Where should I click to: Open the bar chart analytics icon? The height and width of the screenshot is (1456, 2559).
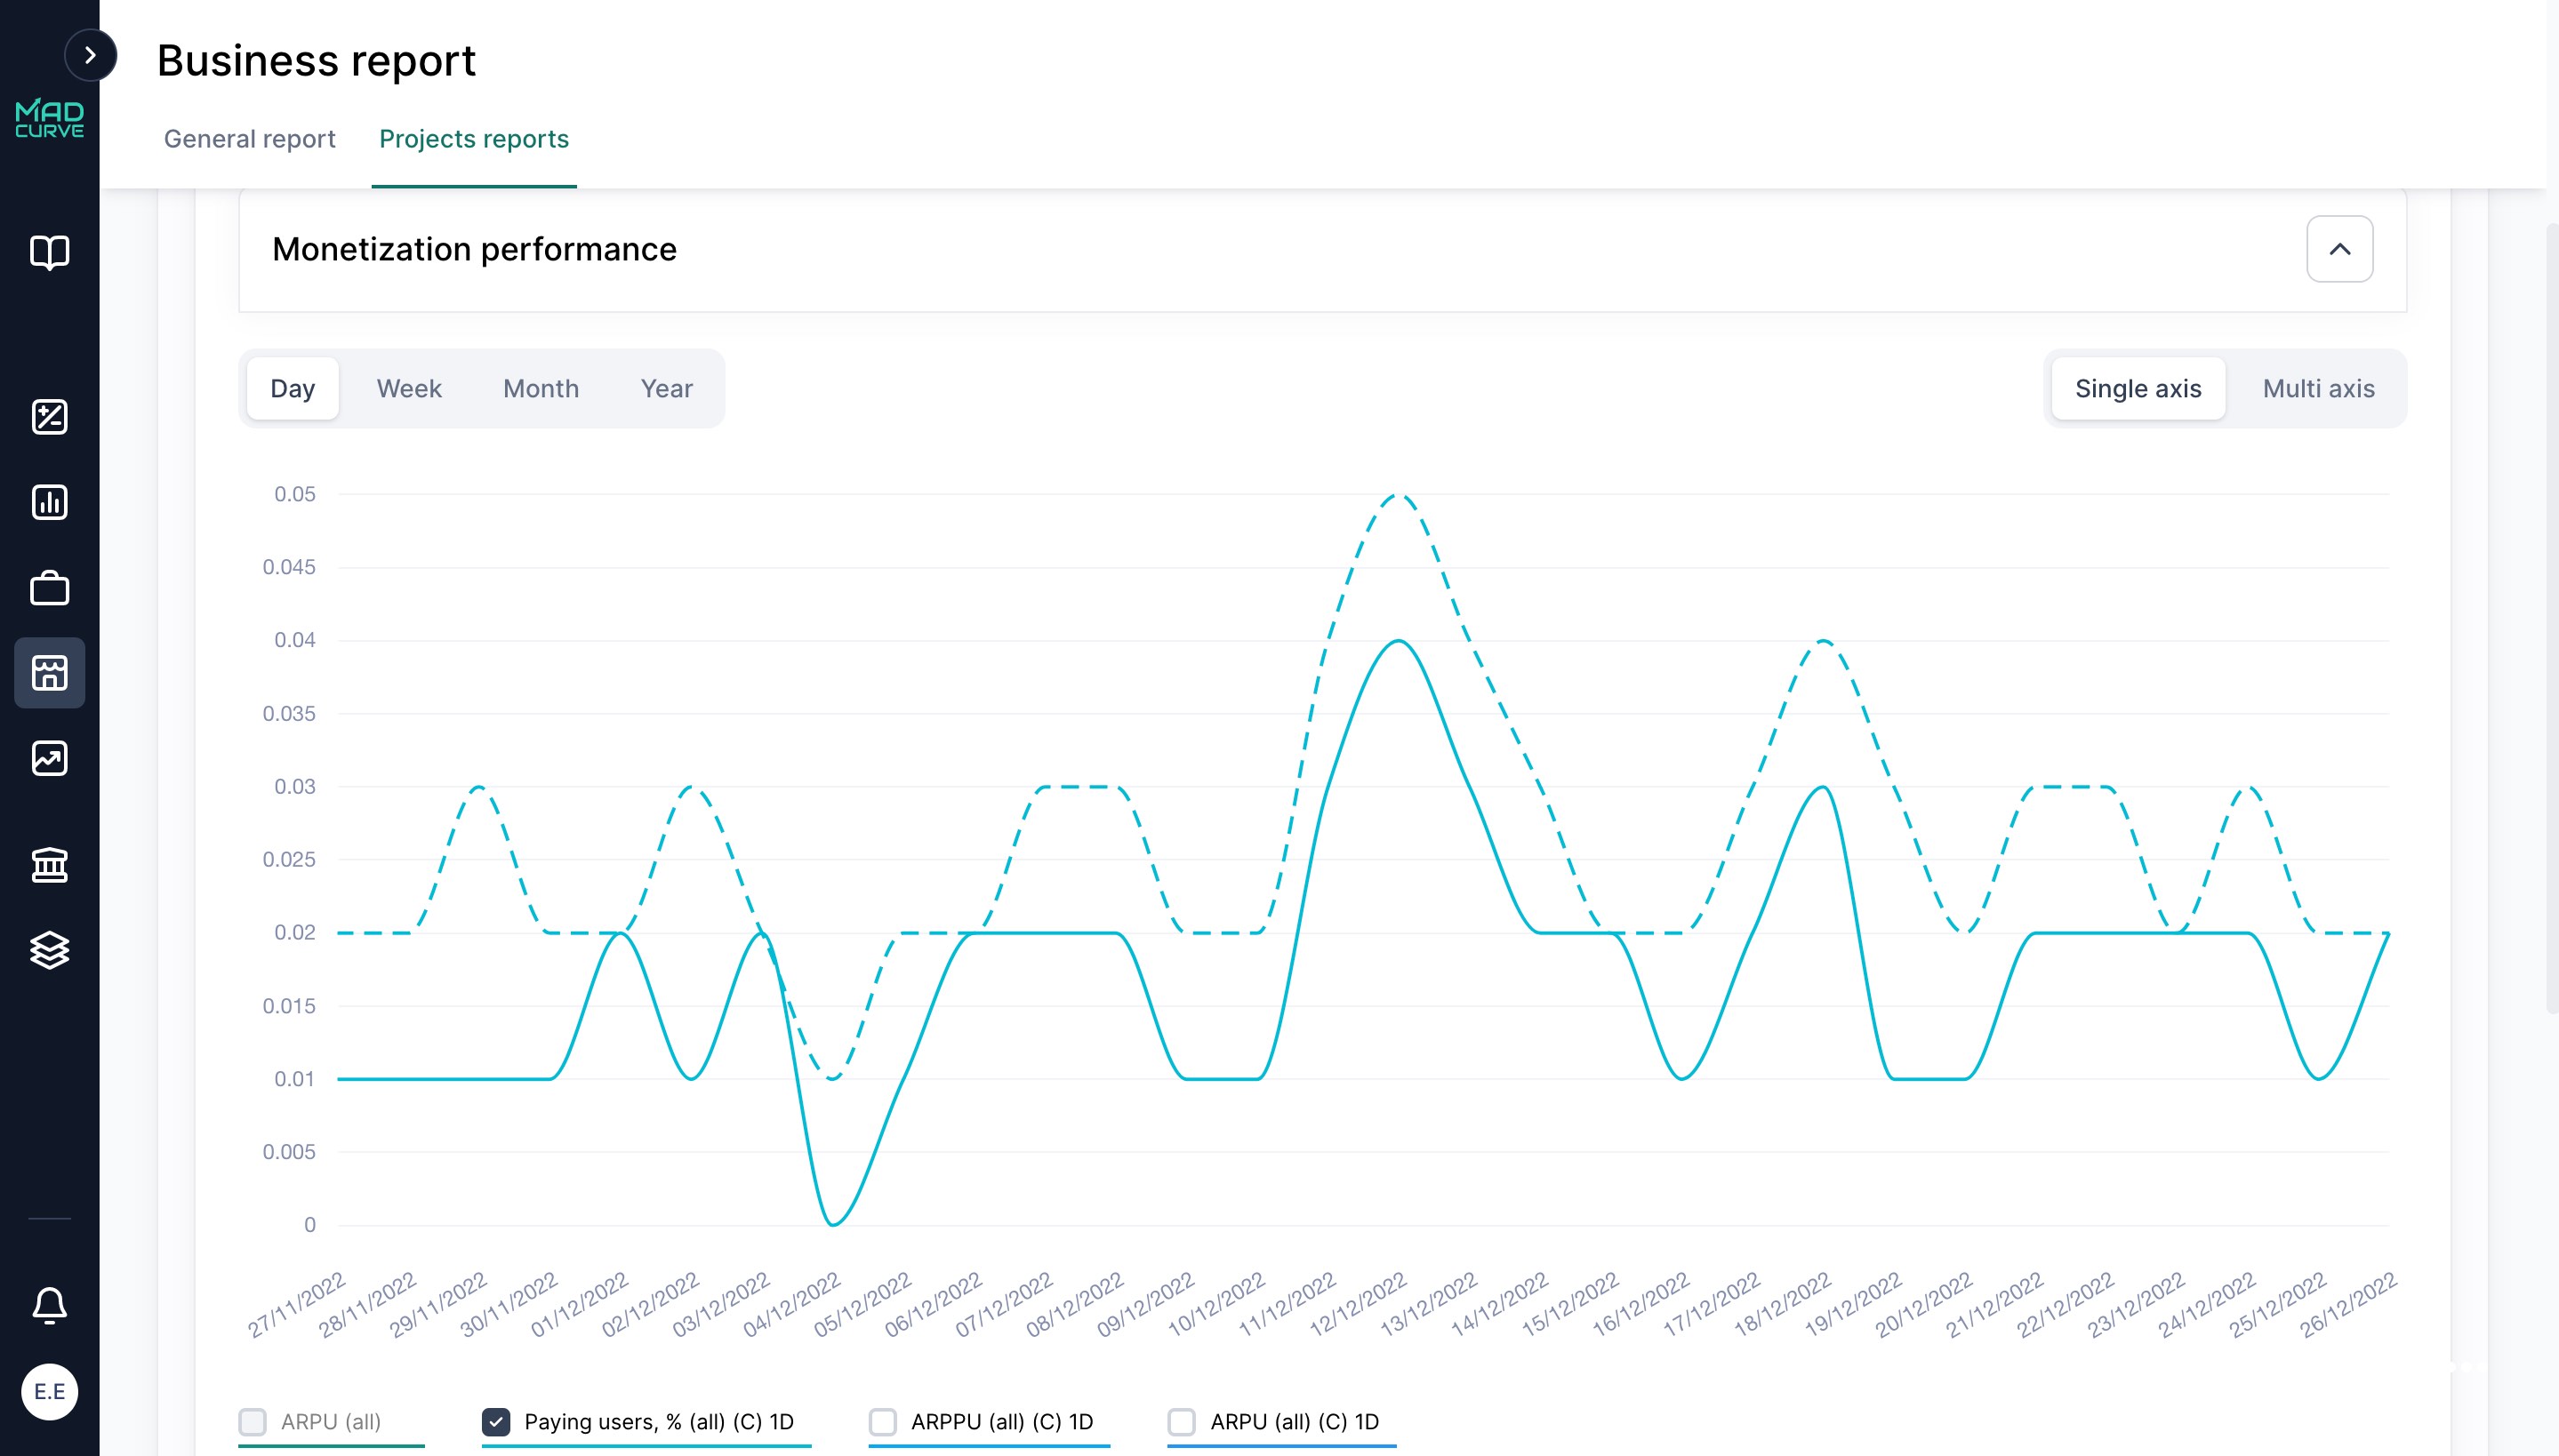pyautogui.click(x=49, y=503)
